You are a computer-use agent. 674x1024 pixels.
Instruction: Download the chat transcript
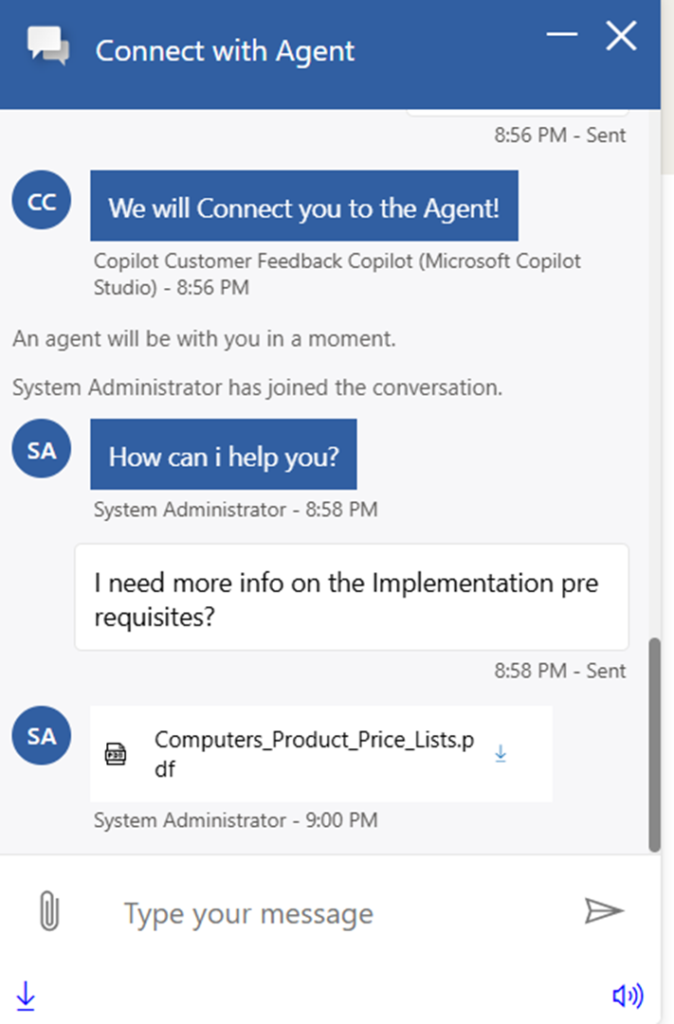pyautogui.click(x=26, y=995)
